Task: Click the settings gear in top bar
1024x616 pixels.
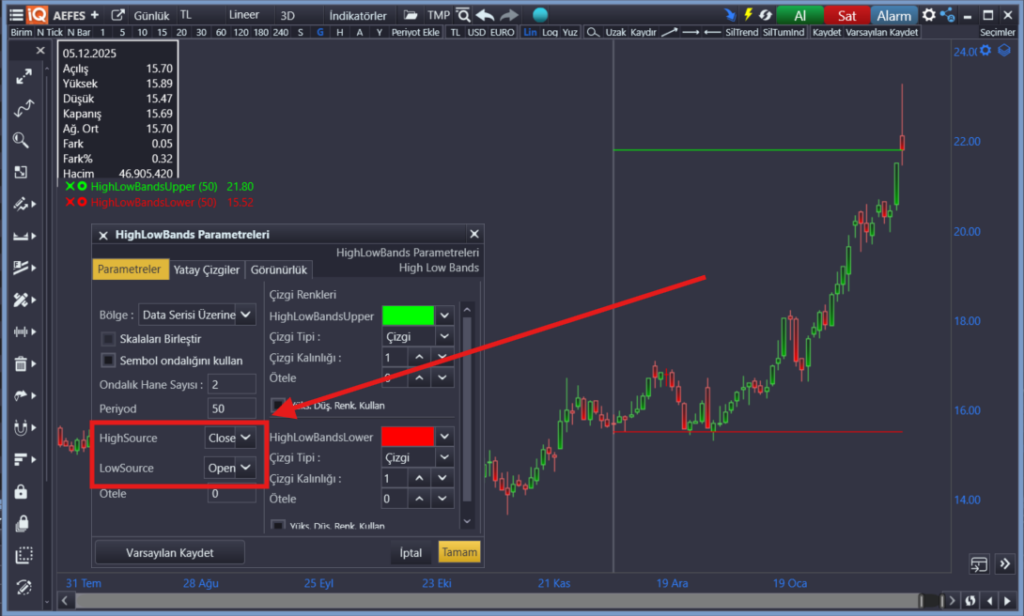Action: click(x=929, y=15)
